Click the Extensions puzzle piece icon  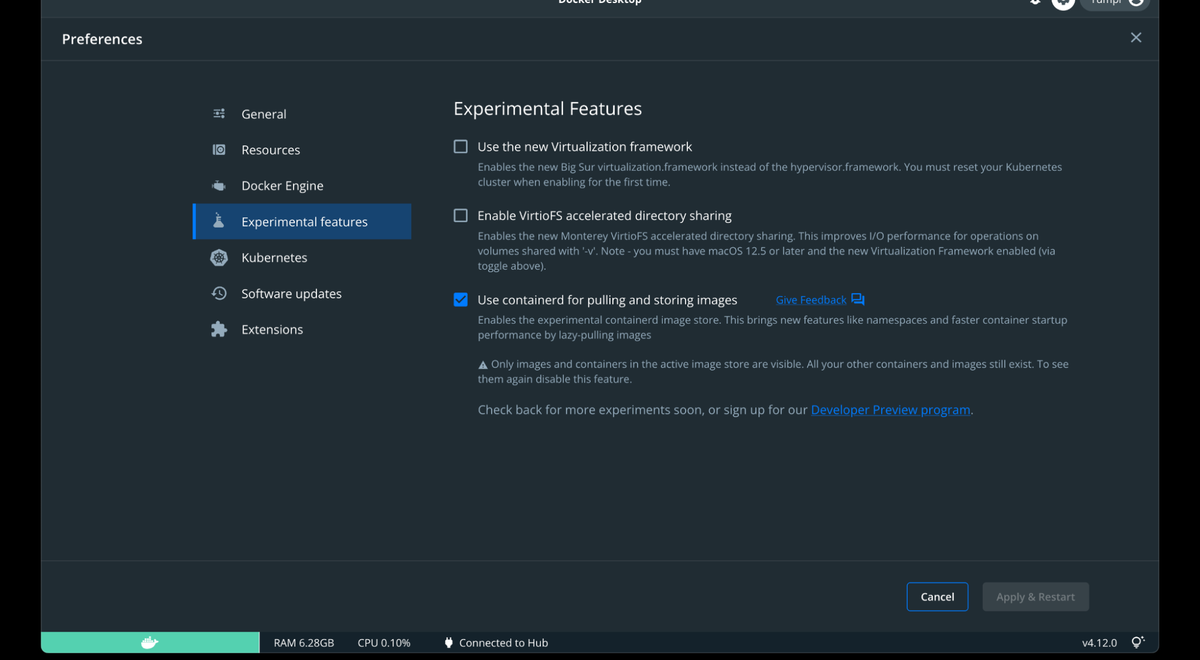coord(219,329)
